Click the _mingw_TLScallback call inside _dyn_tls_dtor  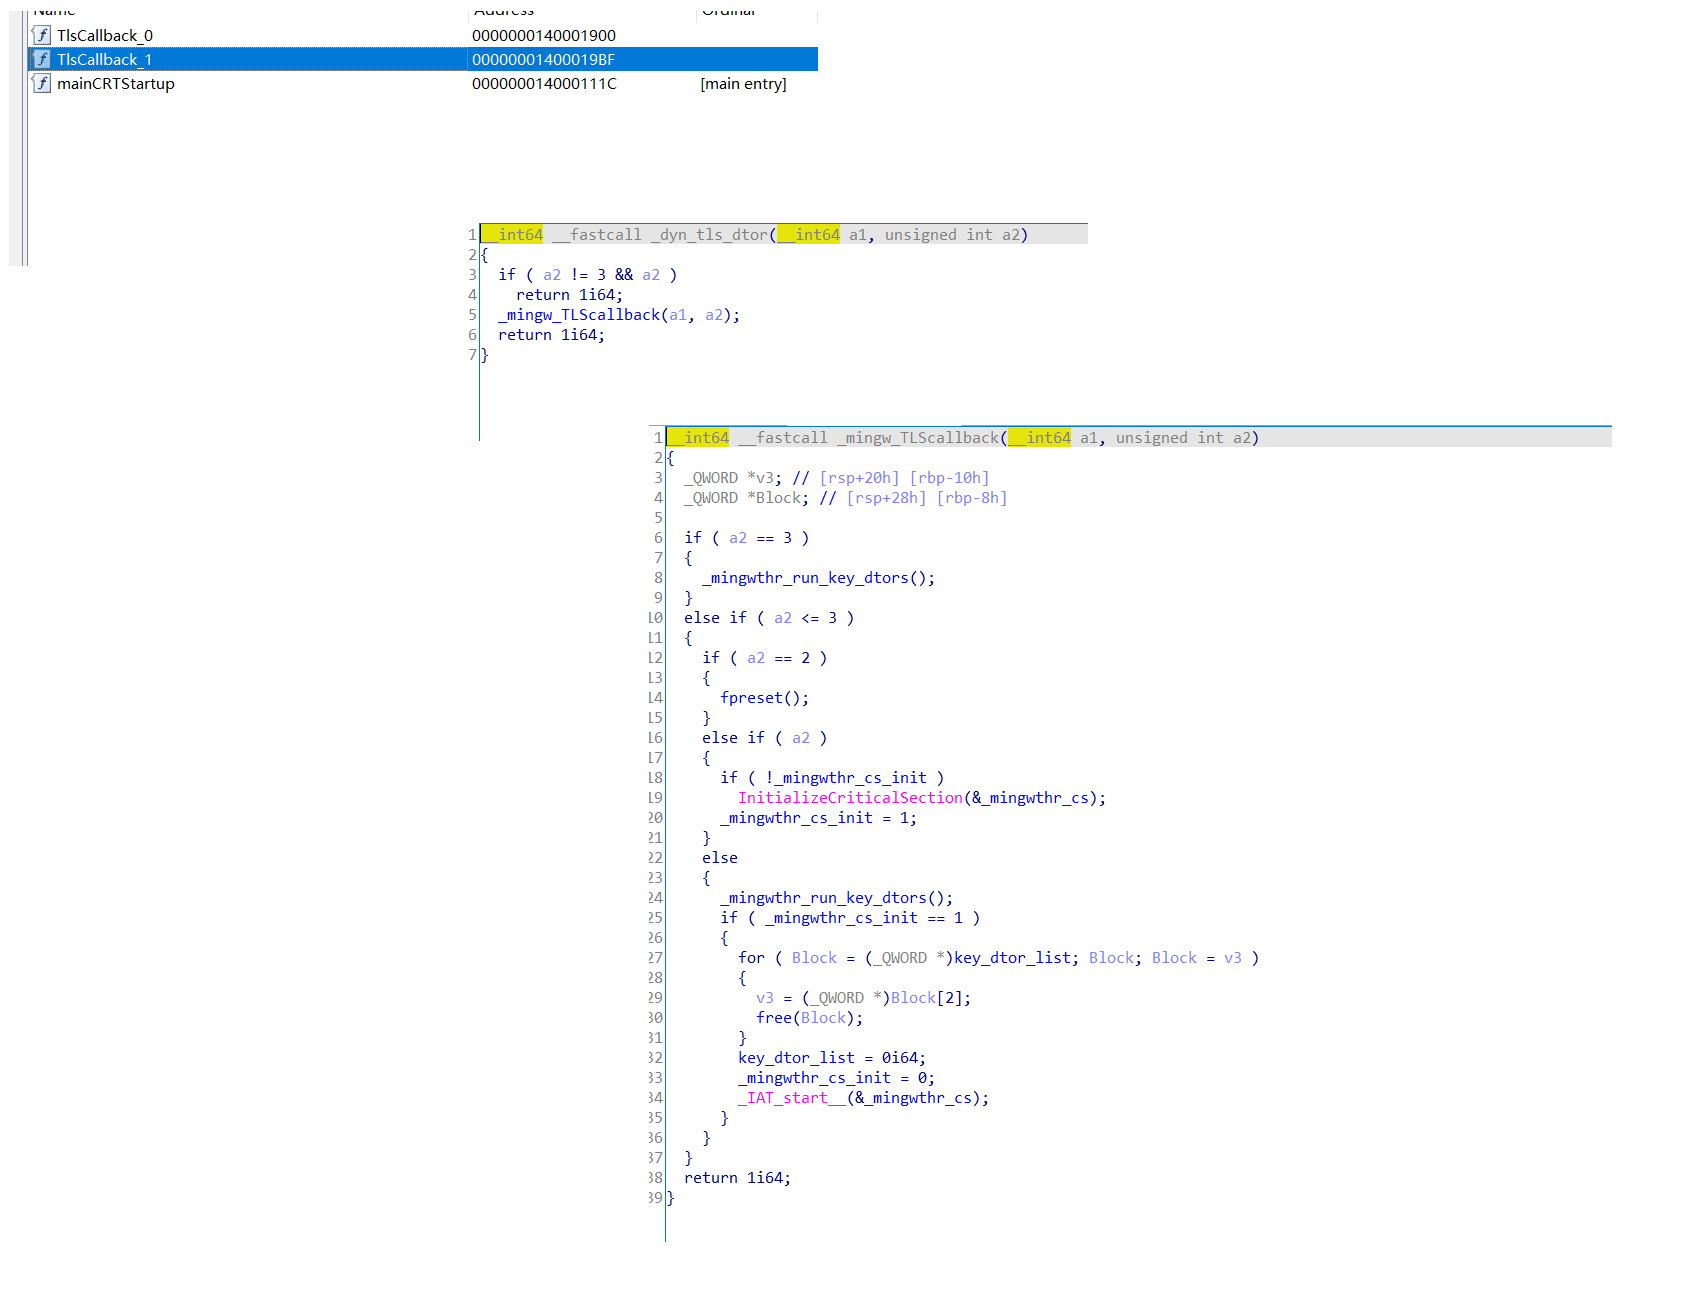pos(579,315)
